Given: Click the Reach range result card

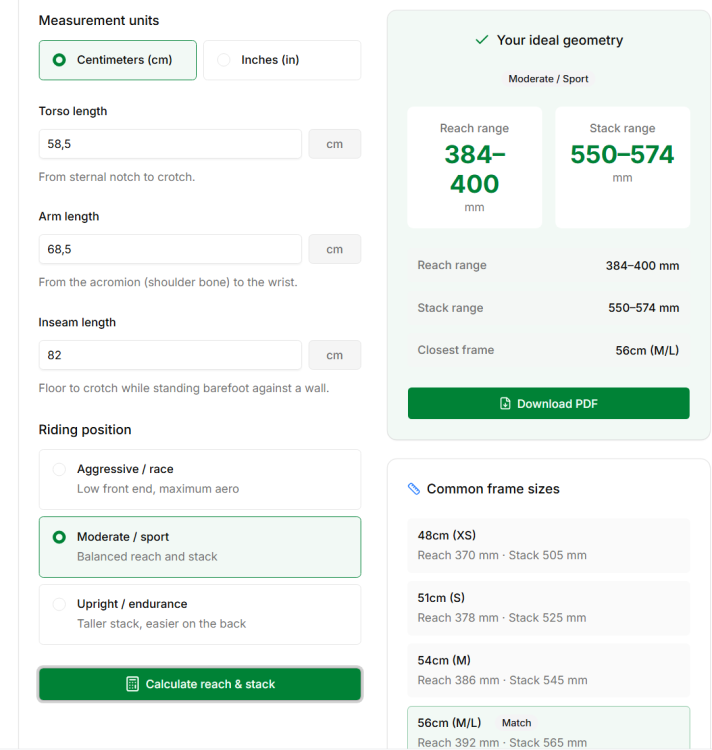Looking at the screenshot, I should [474, 167].
